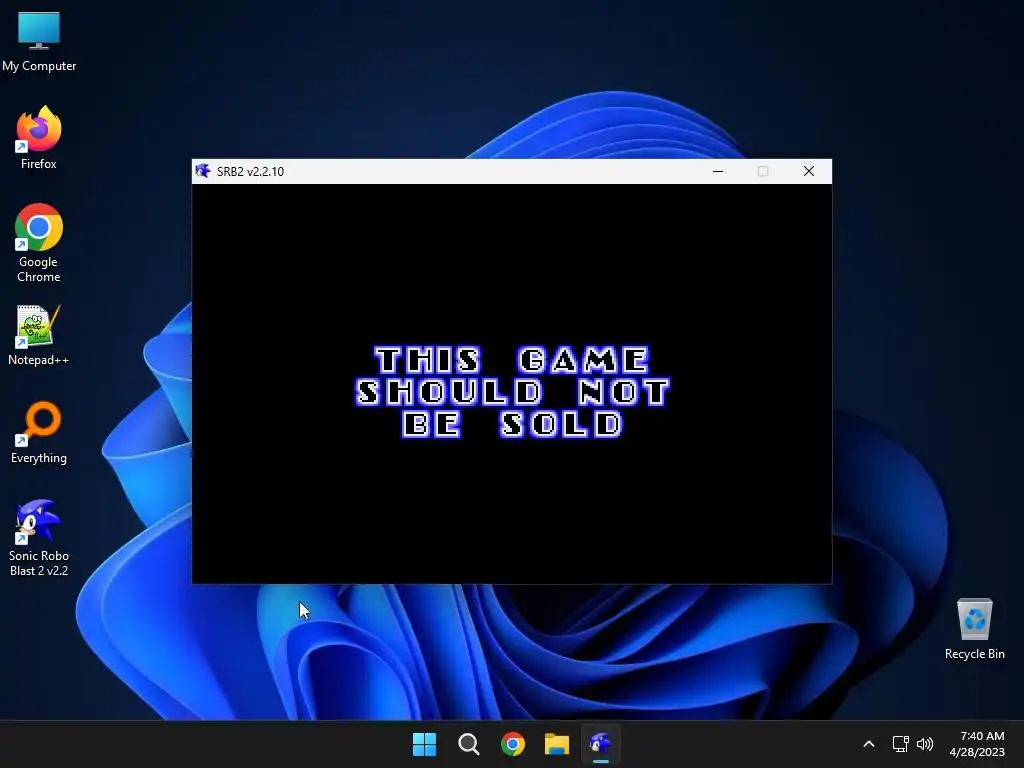The image size is (1024, 768).
Task: Click the disabled maximize button in SRB2 window
Action: coord(763,171)
